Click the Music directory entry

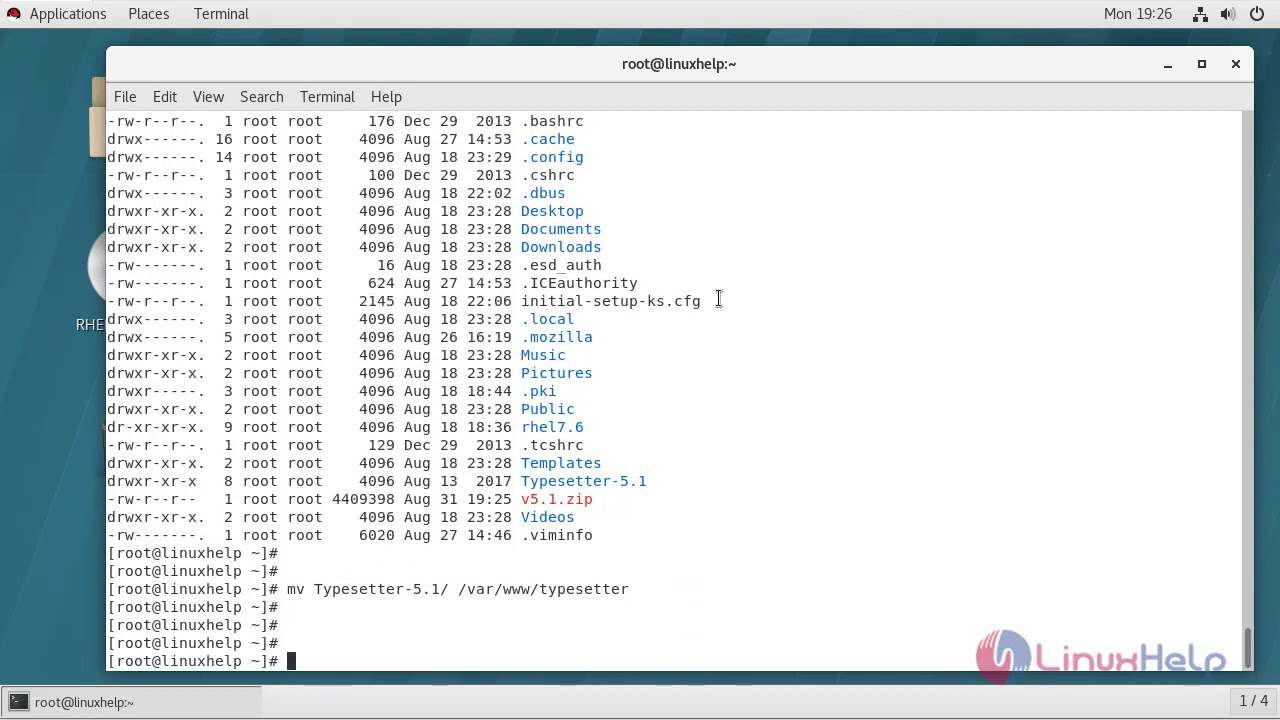(x=542, y=355)
